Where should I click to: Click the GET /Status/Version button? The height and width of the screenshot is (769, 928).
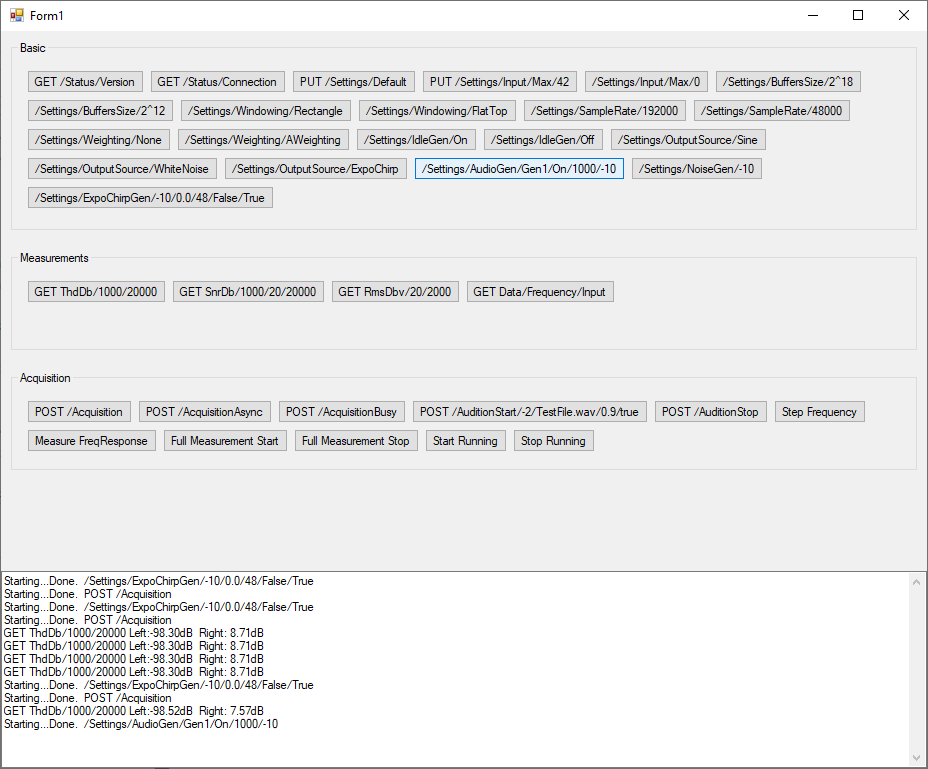85,82
